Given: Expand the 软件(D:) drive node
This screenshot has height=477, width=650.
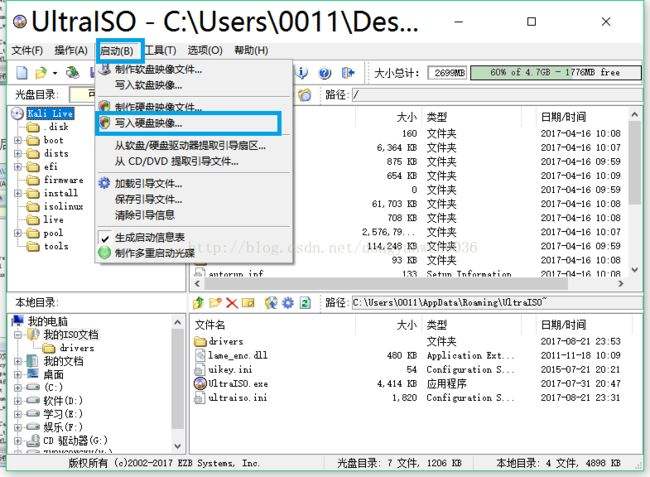Looking at the screenshot, I should tap(17, 401).
